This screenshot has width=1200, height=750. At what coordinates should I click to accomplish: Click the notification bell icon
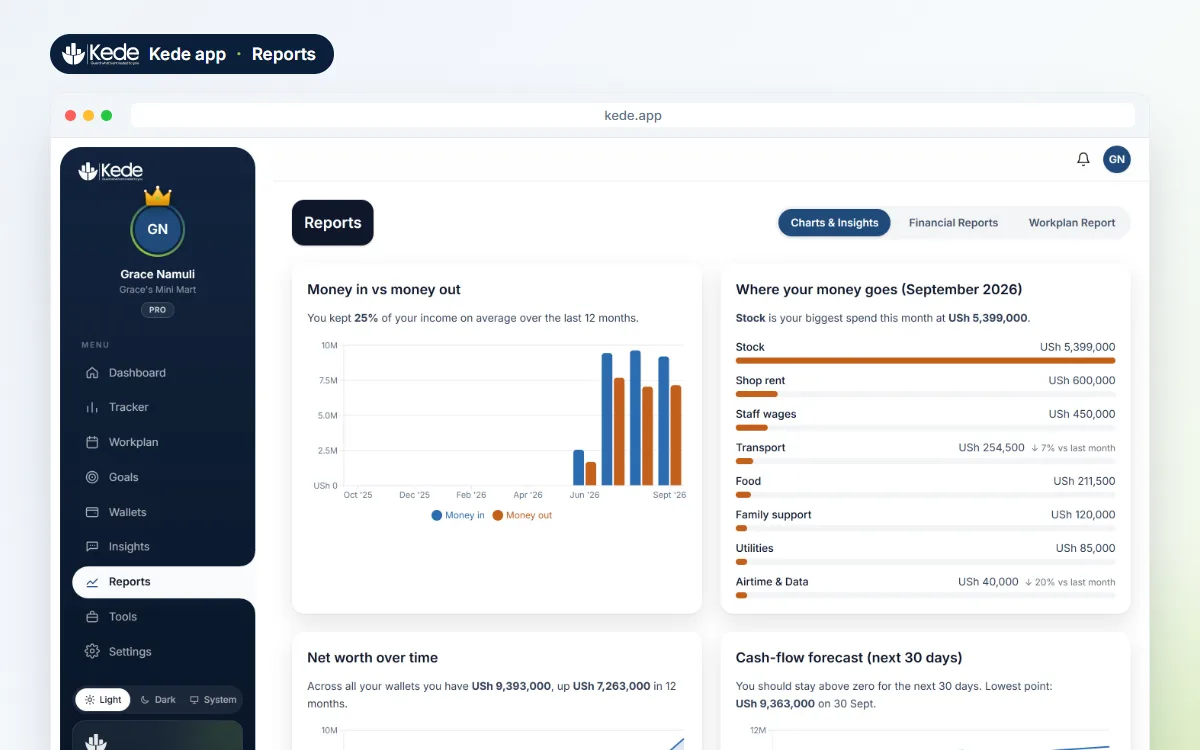coord(1083,159)
